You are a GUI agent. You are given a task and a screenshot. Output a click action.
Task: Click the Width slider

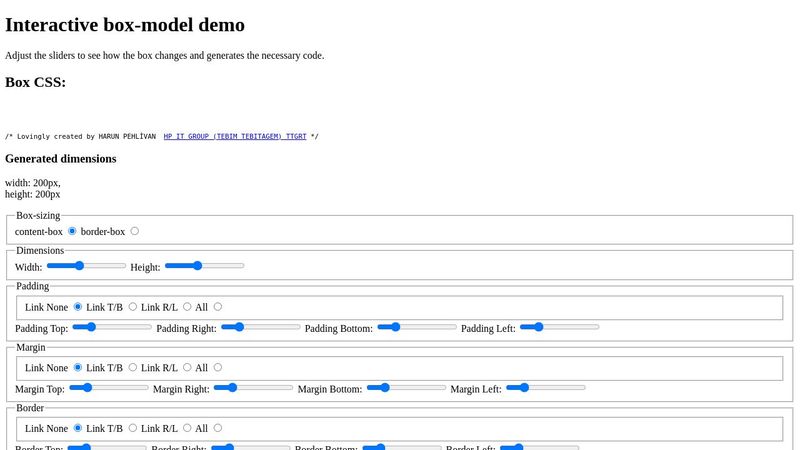(x=86, y=266)
